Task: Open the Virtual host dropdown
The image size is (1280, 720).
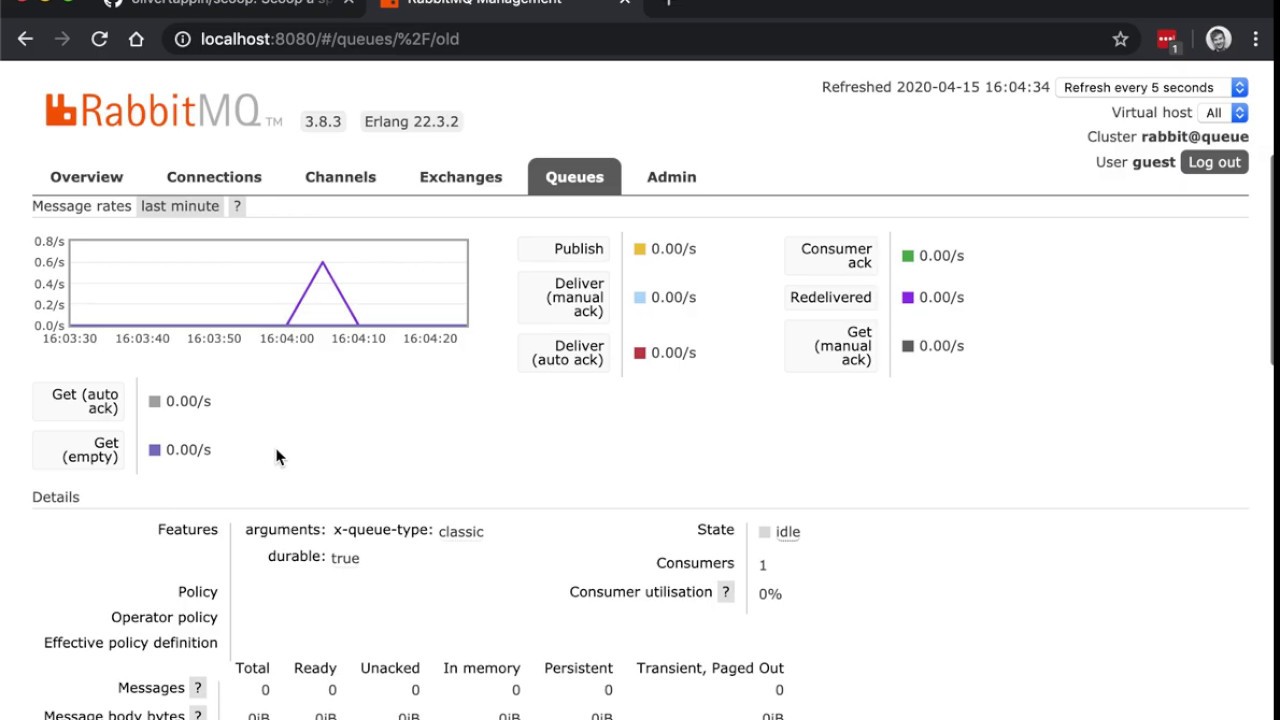Action: [1224, 113]
